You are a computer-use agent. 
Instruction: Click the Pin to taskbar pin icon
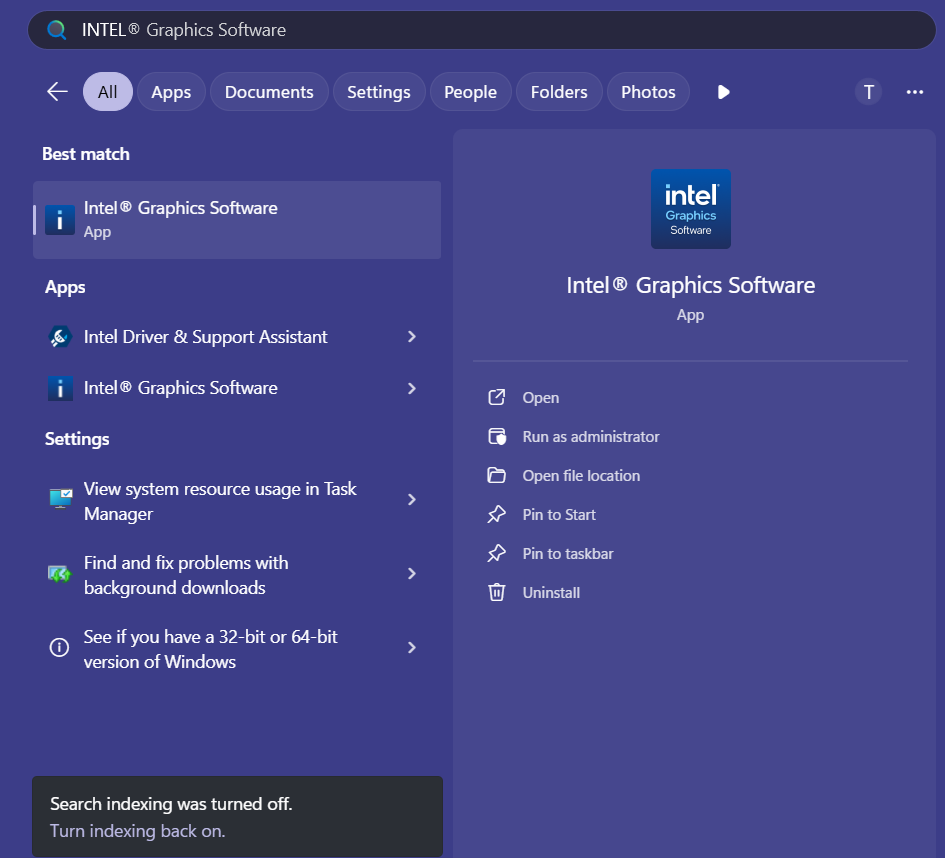[x=497, y=554]
